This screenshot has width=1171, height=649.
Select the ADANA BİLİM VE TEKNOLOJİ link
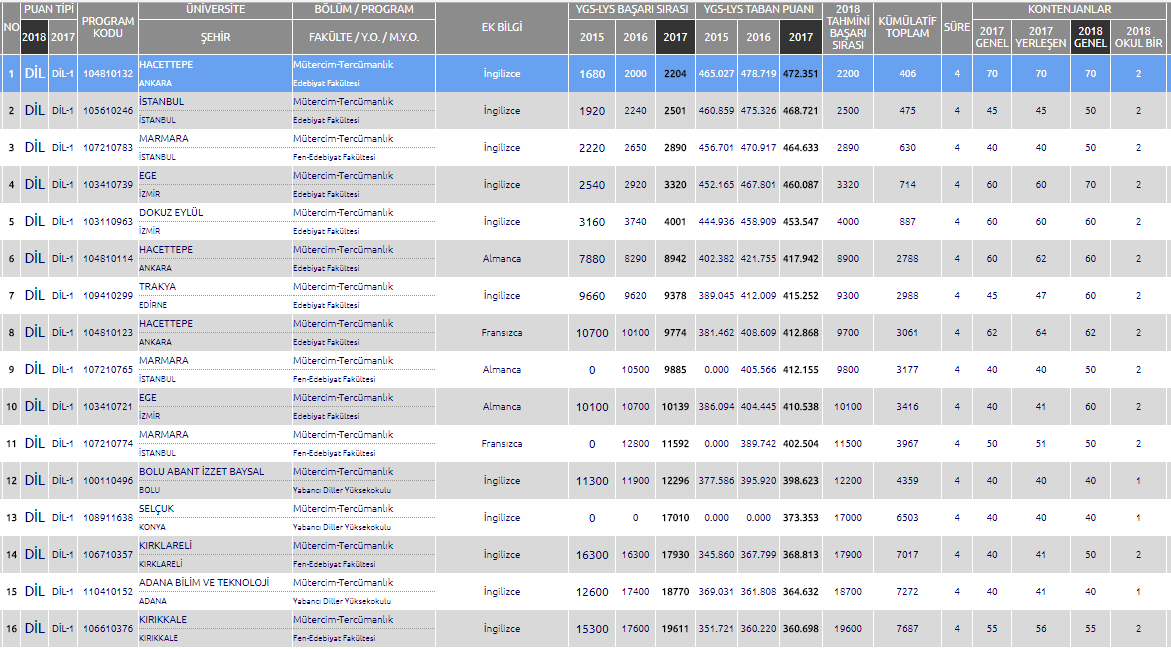pos(204,583)
